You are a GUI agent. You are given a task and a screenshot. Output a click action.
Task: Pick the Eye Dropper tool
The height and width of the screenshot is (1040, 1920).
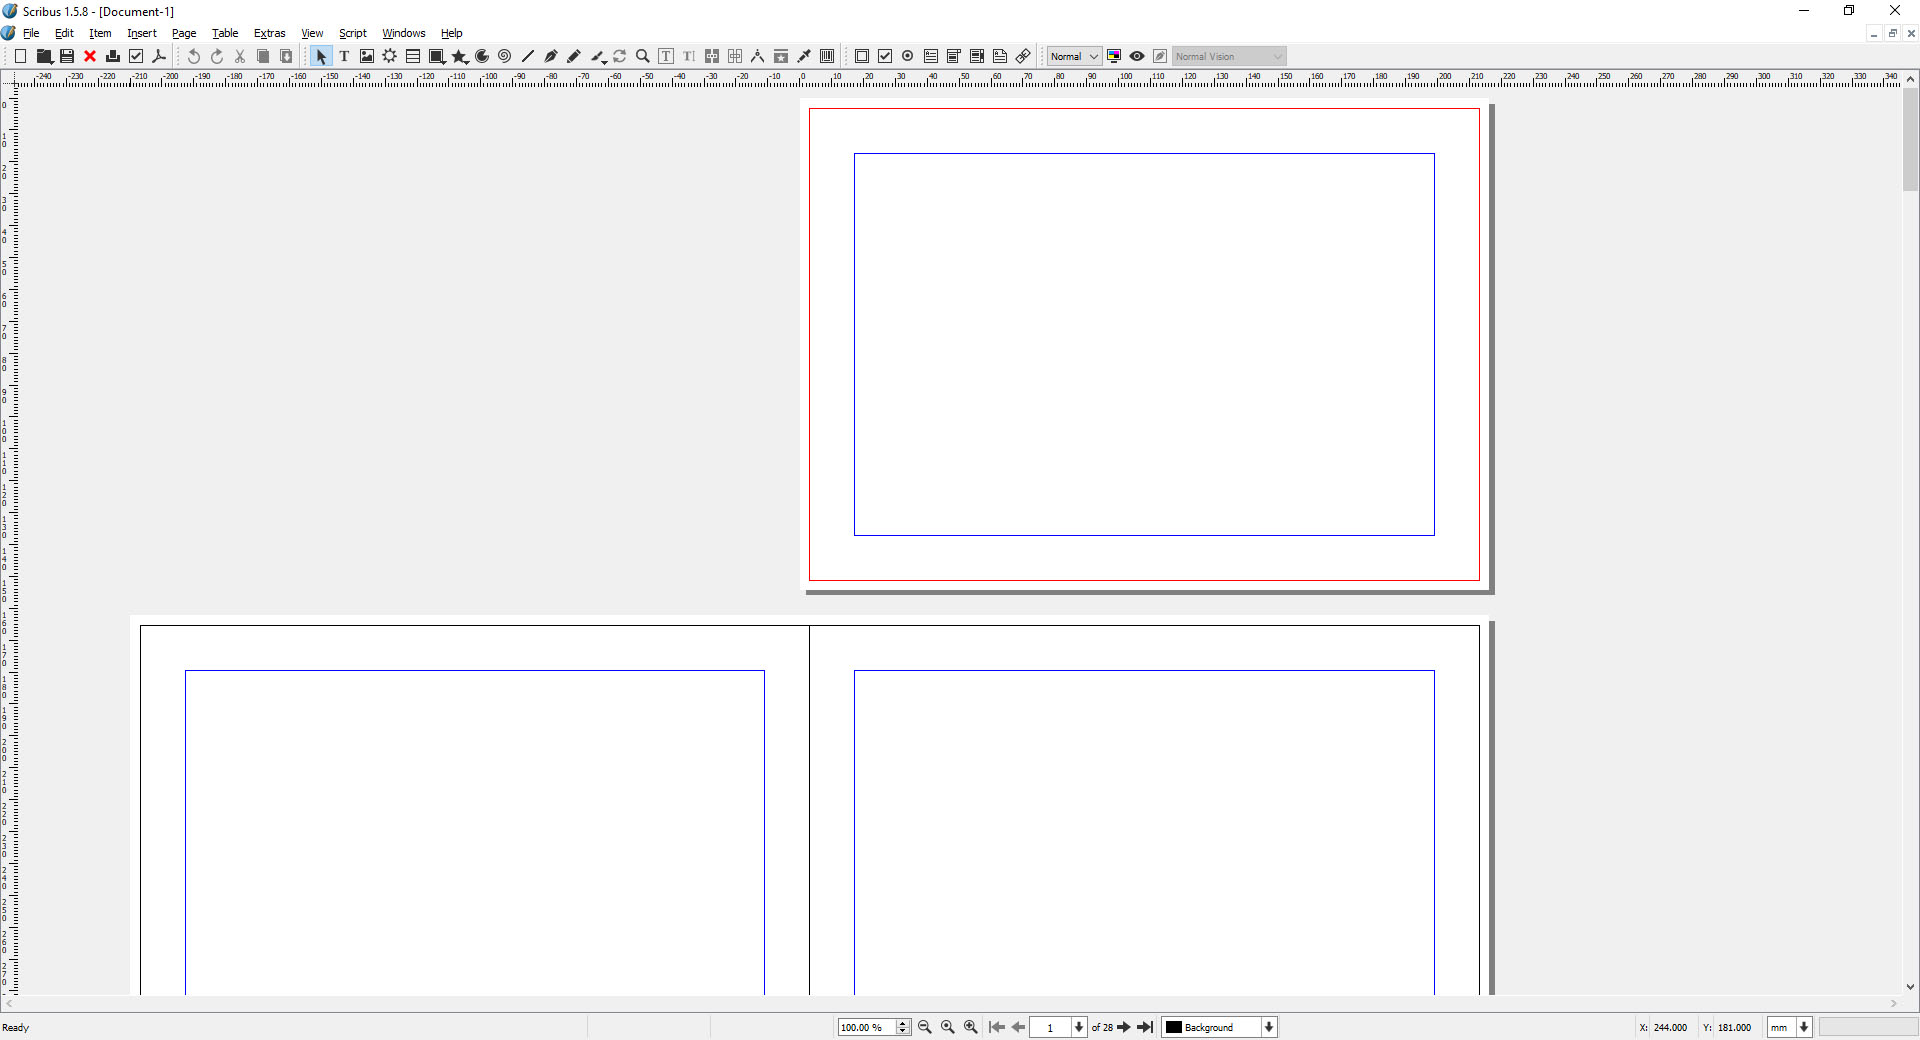(x=804, y=57)
